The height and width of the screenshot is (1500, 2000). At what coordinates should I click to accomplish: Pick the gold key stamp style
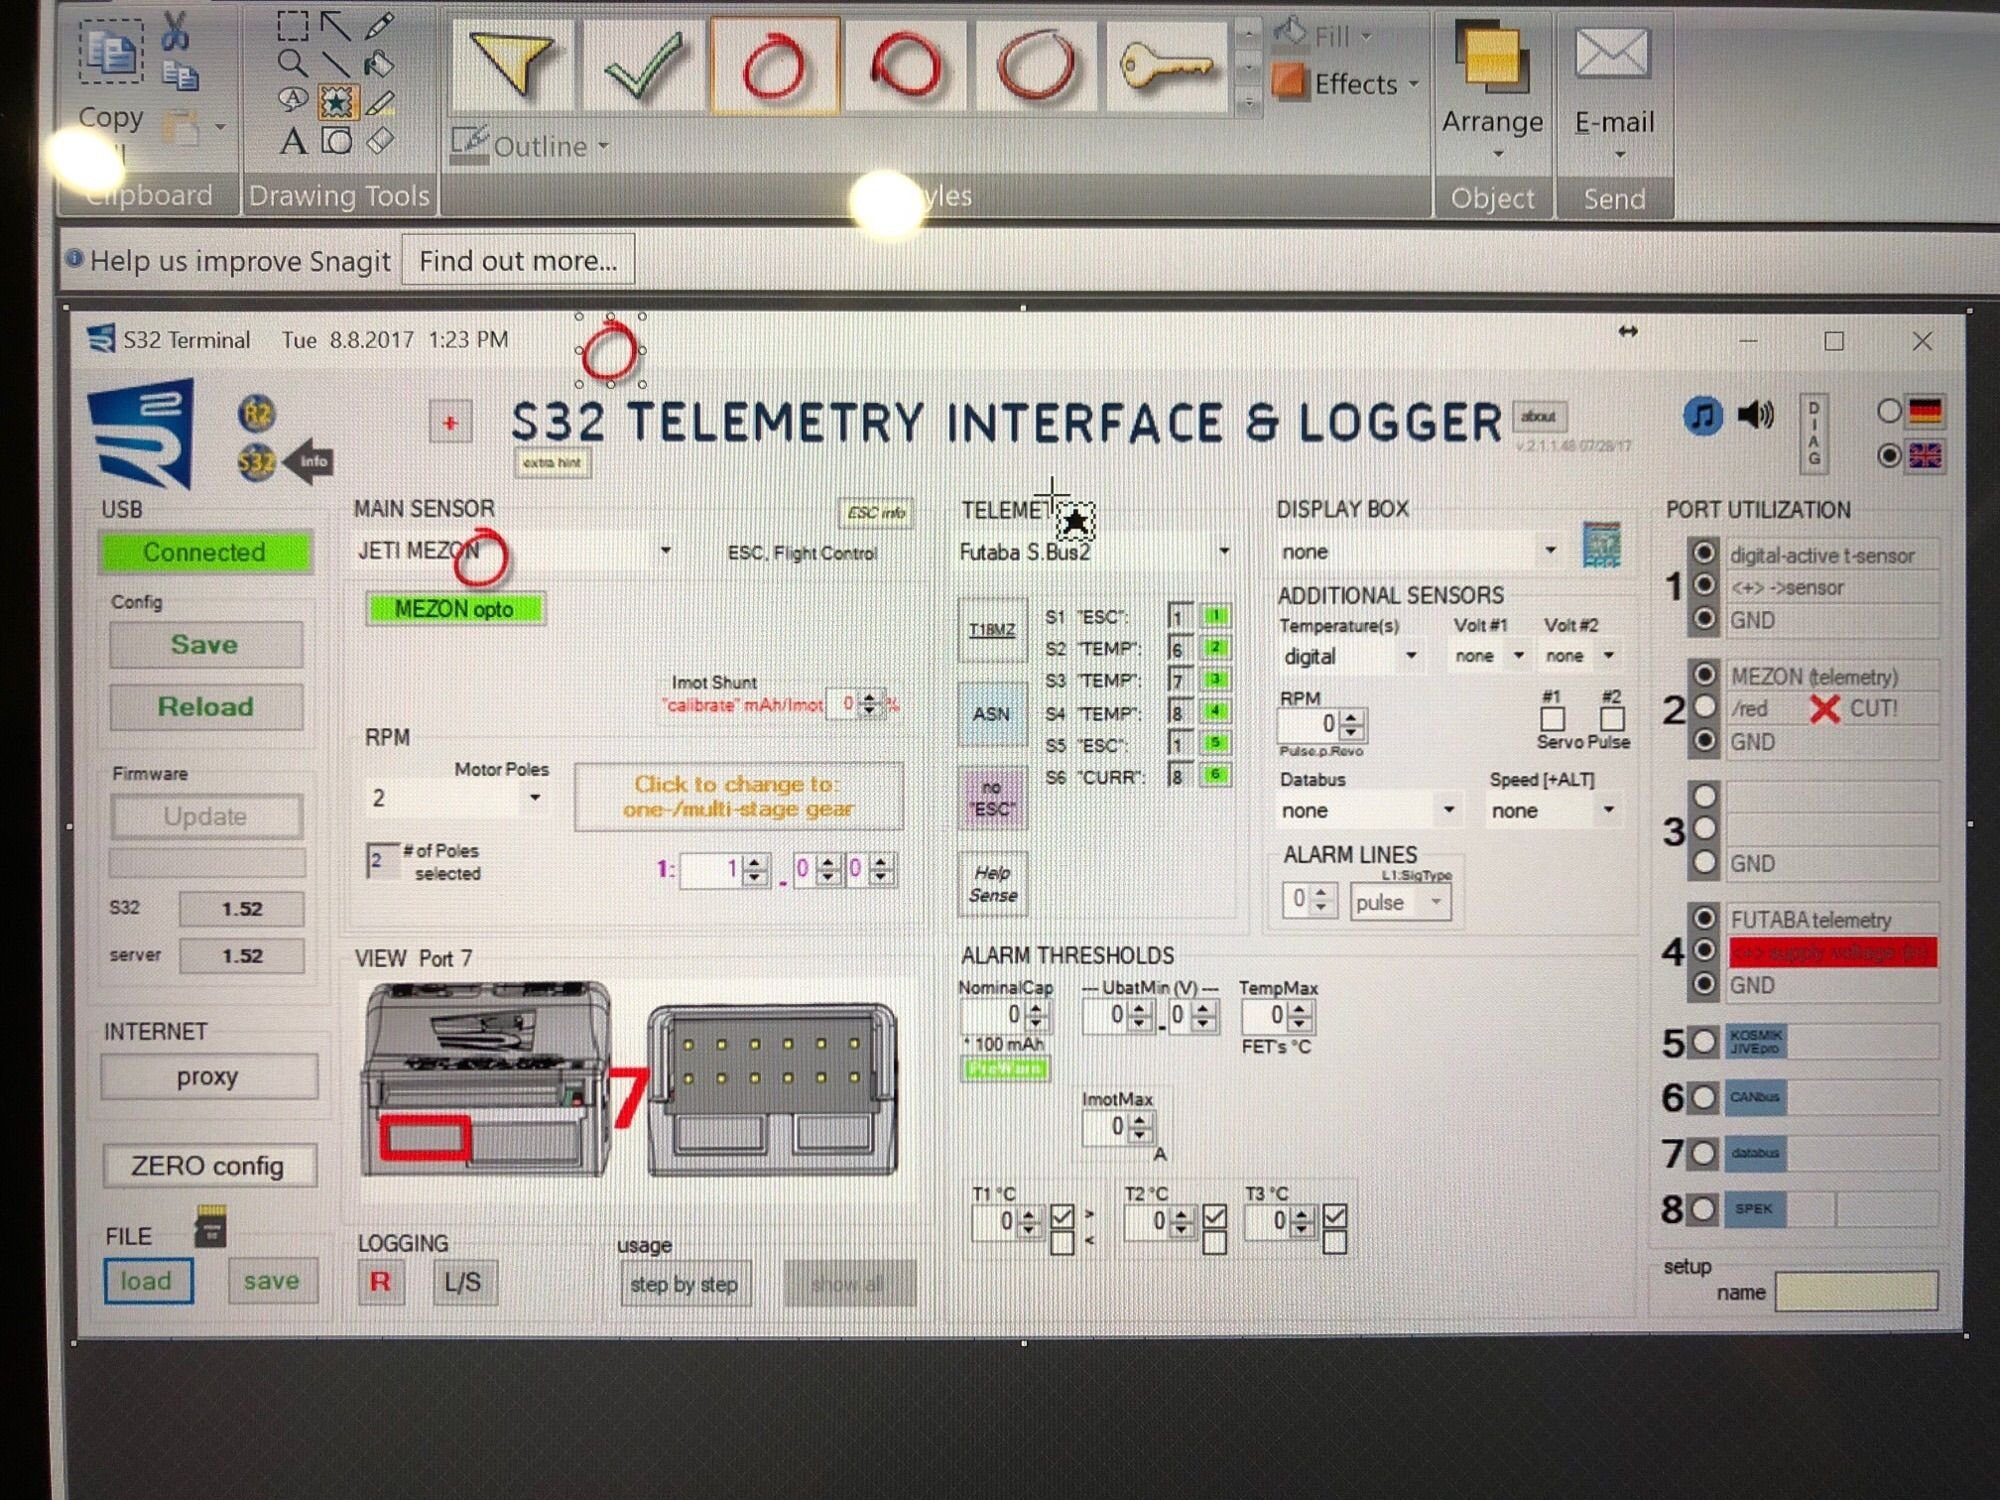1166,65
